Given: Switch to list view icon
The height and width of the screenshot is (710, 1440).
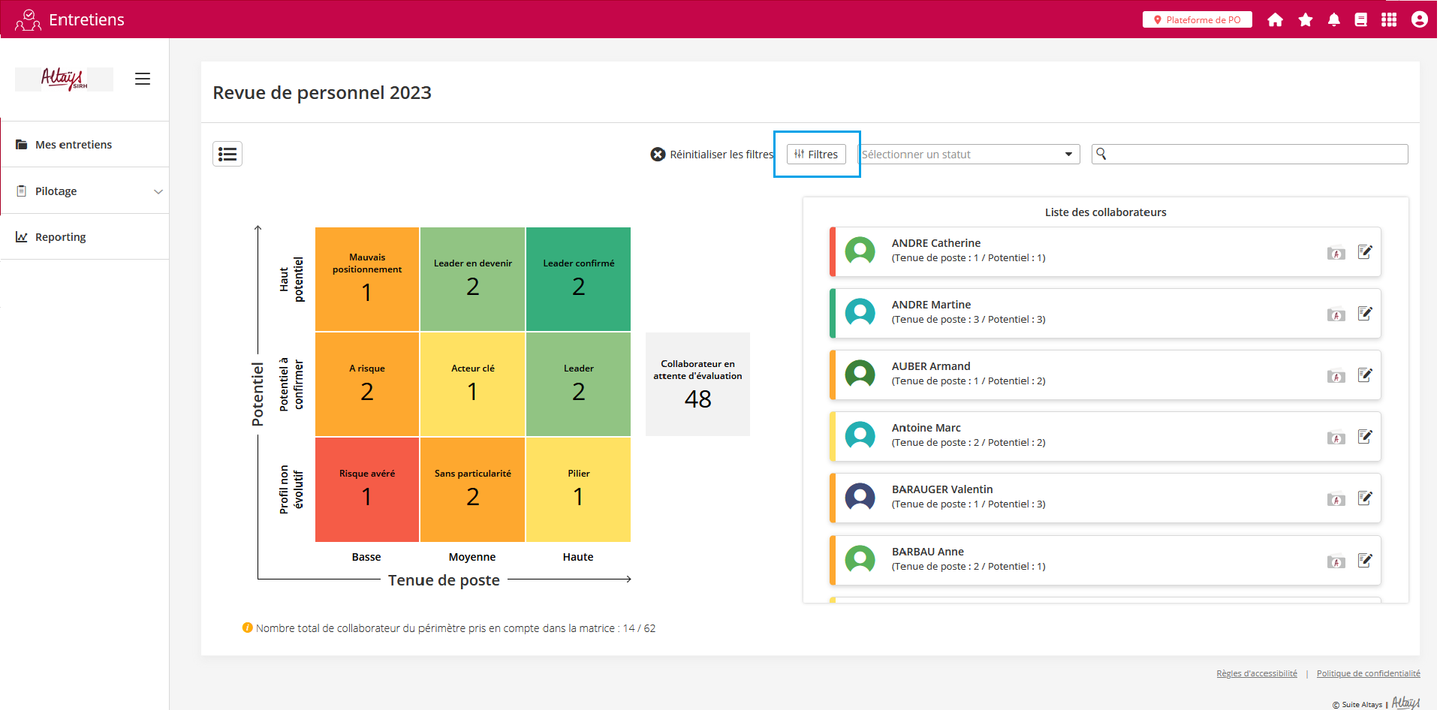Looking at the screenshot, I should [x=227, y=154].
